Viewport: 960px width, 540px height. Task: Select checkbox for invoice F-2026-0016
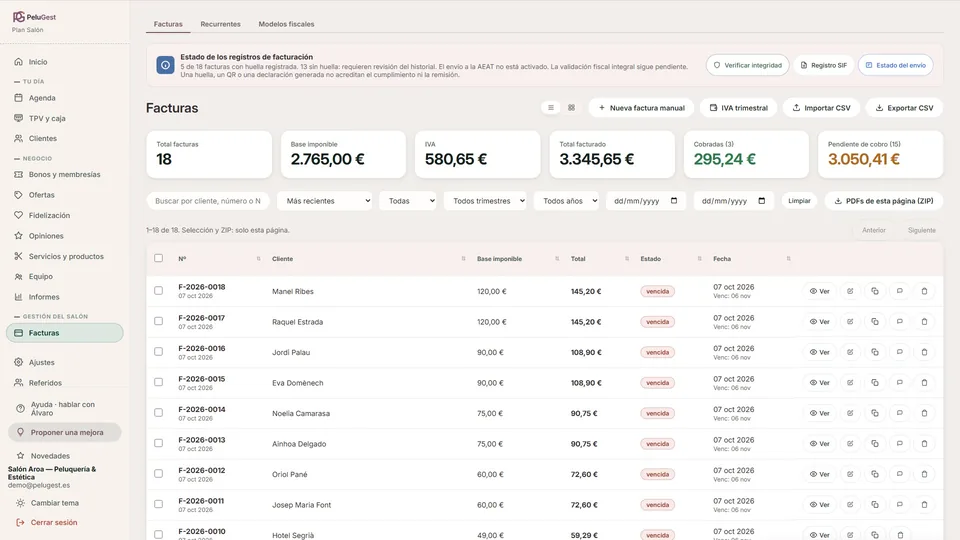click(159, 352)
